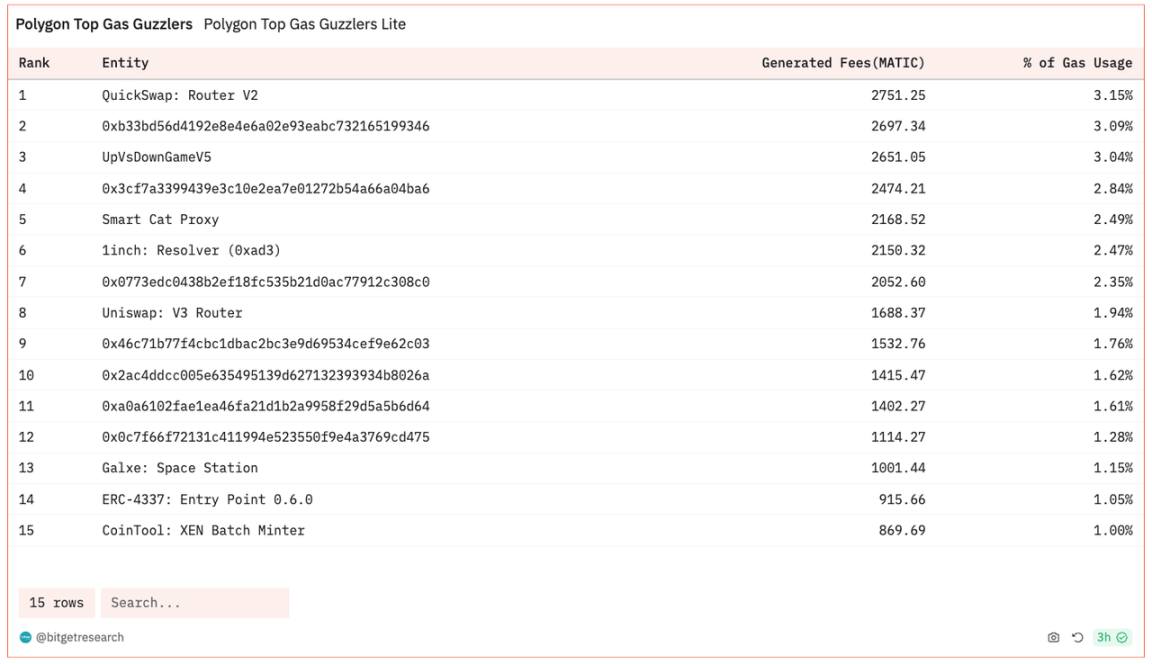1152x664 pixels.
Task: Click the 15 rows count button
Action: coord(56,603)
